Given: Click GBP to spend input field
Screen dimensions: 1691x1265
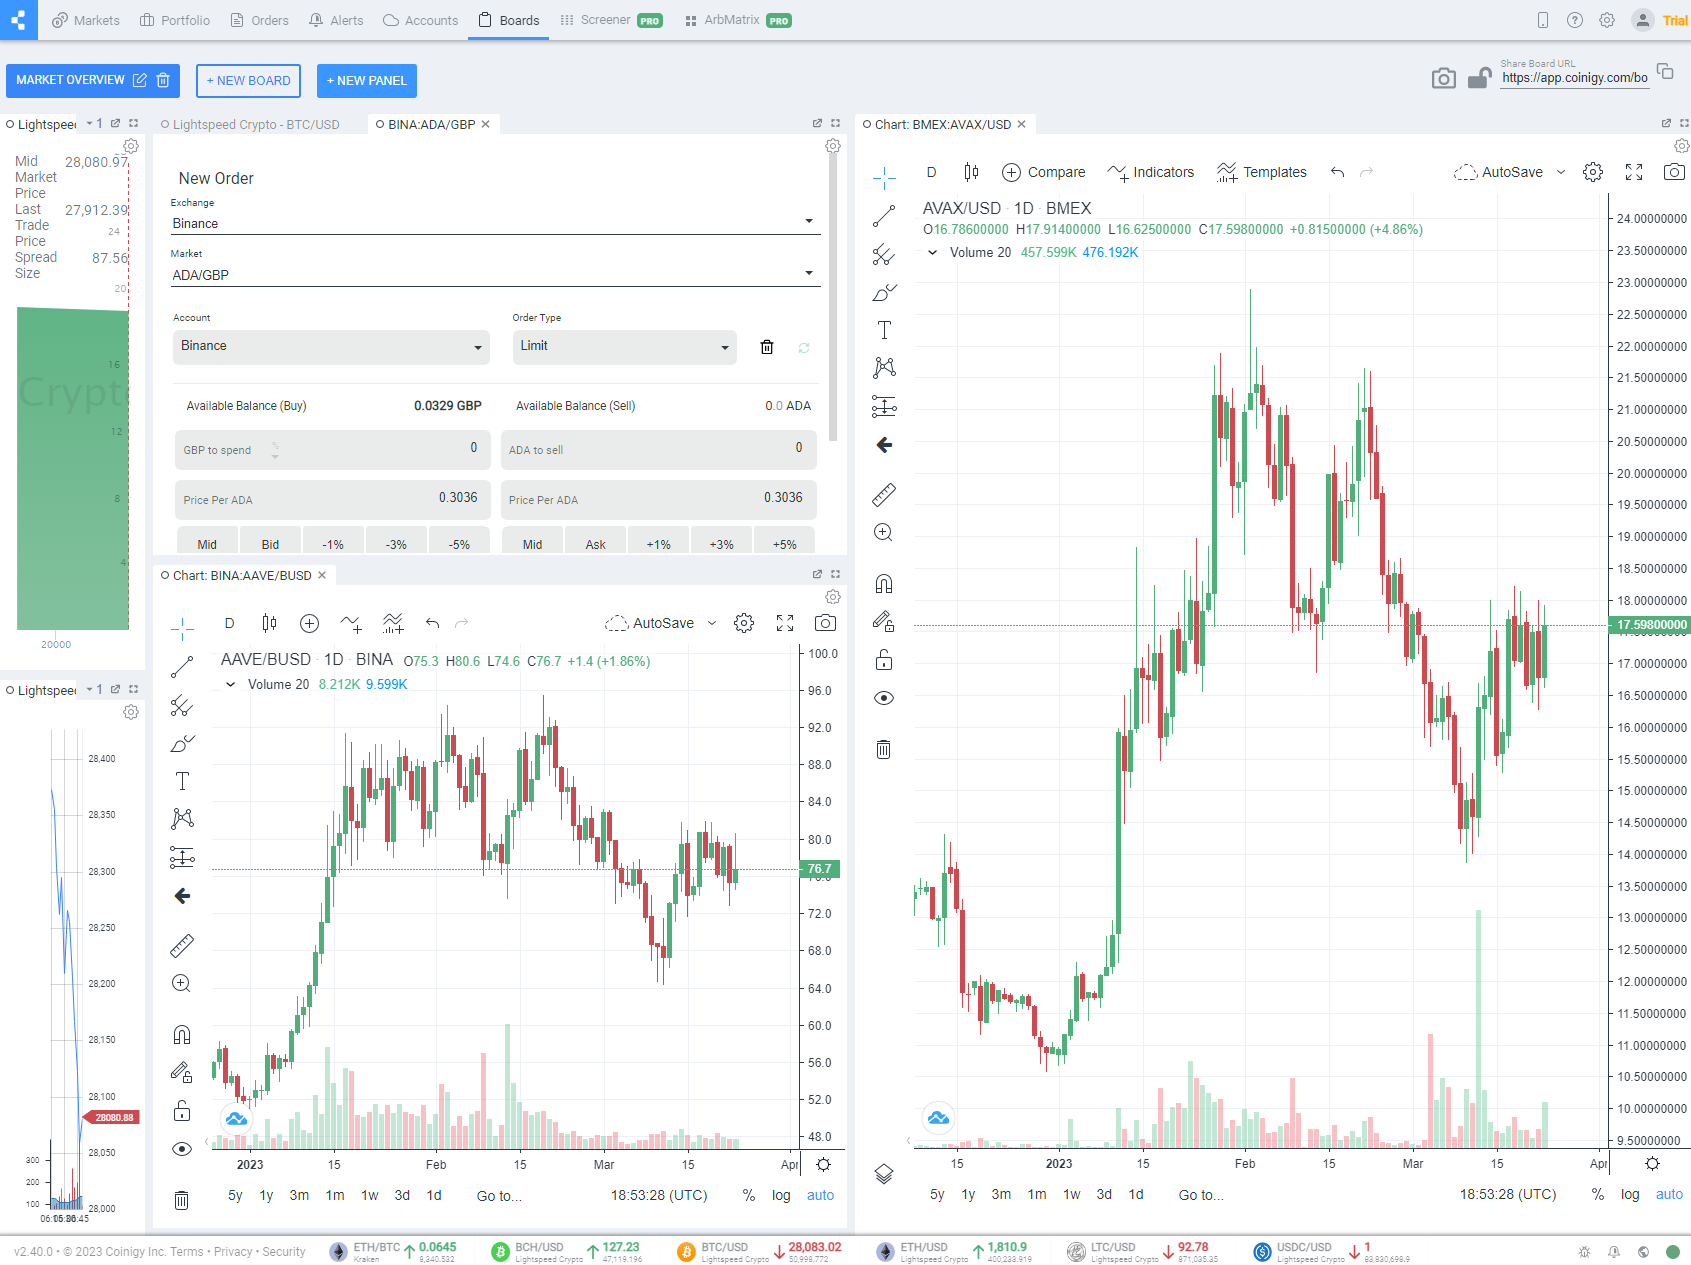Looking at the screenshot, I should [332, 450].
